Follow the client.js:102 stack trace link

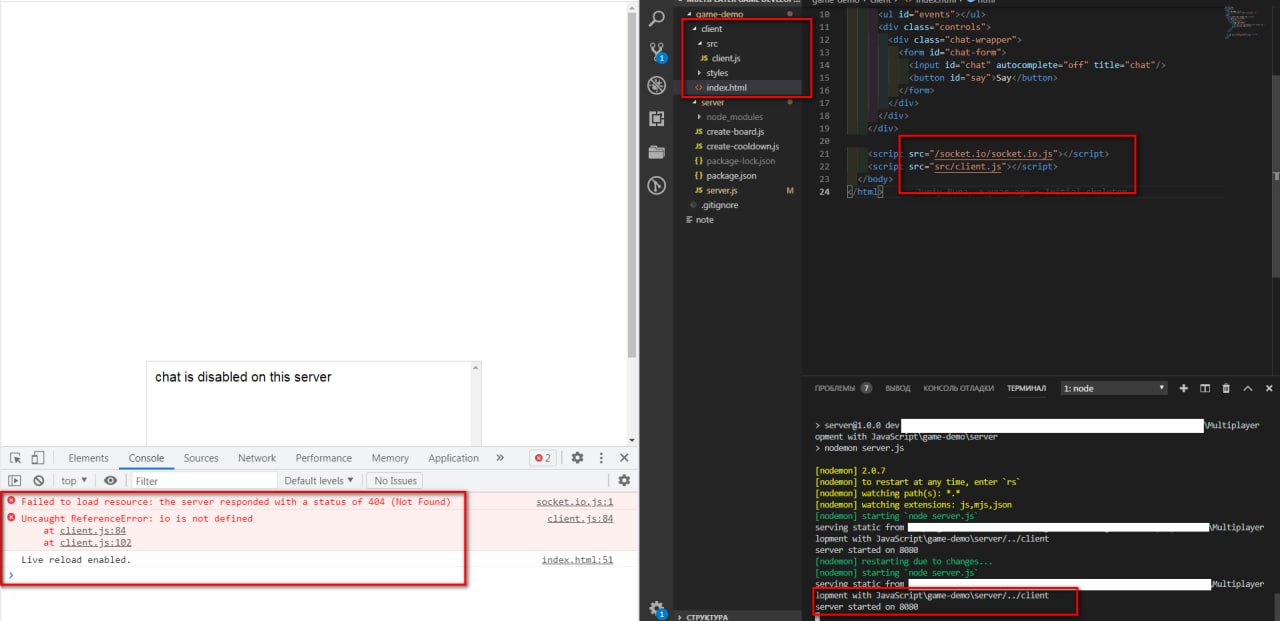pos(95,543)
